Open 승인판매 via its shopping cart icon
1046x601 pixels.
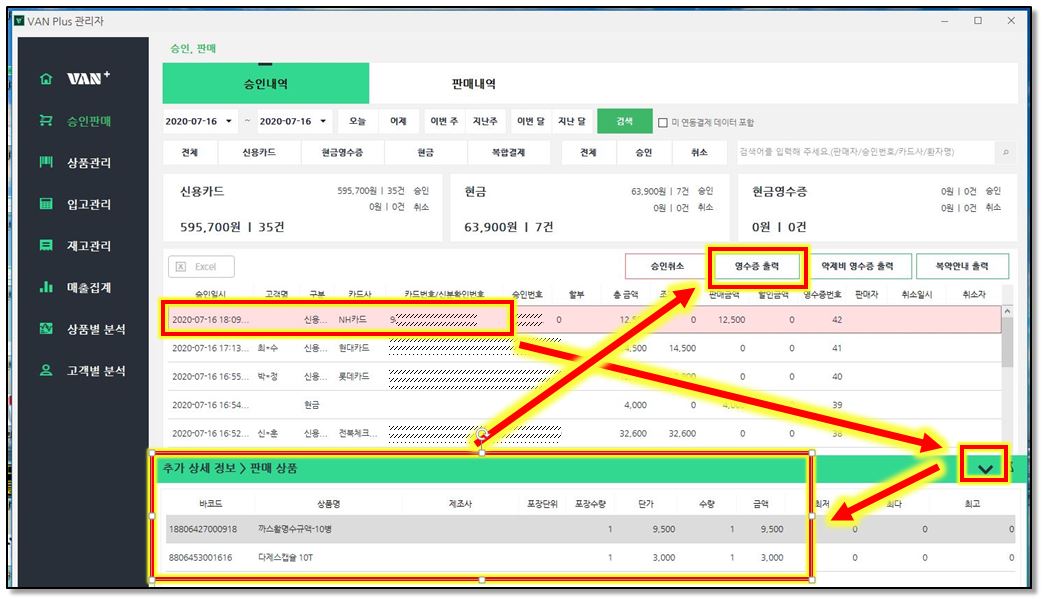[x=45, y=121]
